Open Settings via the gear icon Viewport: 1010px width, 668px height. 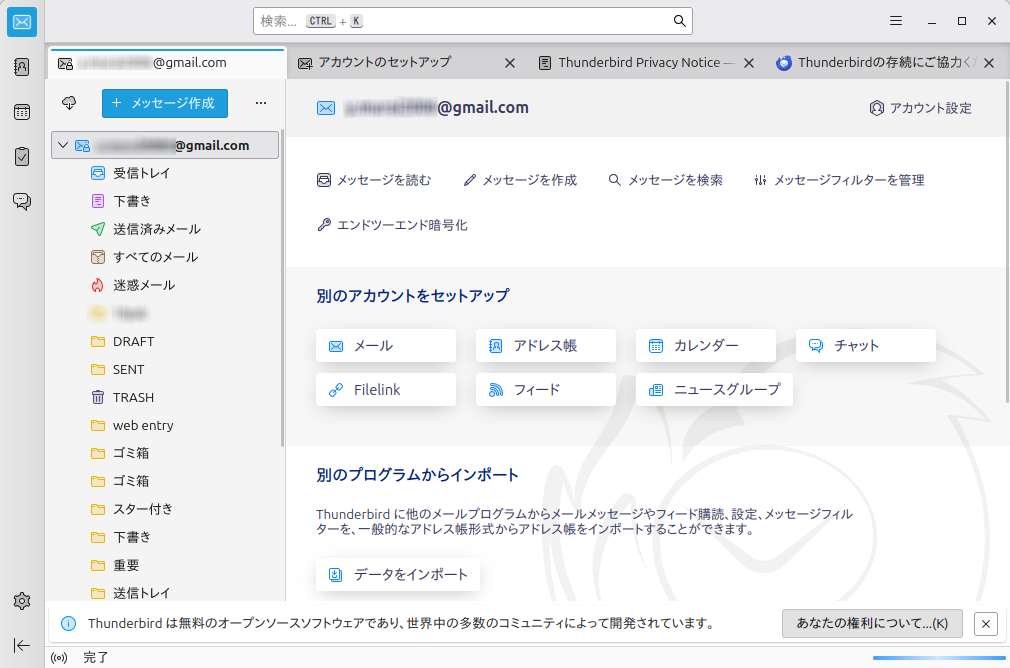coord(22,601)
